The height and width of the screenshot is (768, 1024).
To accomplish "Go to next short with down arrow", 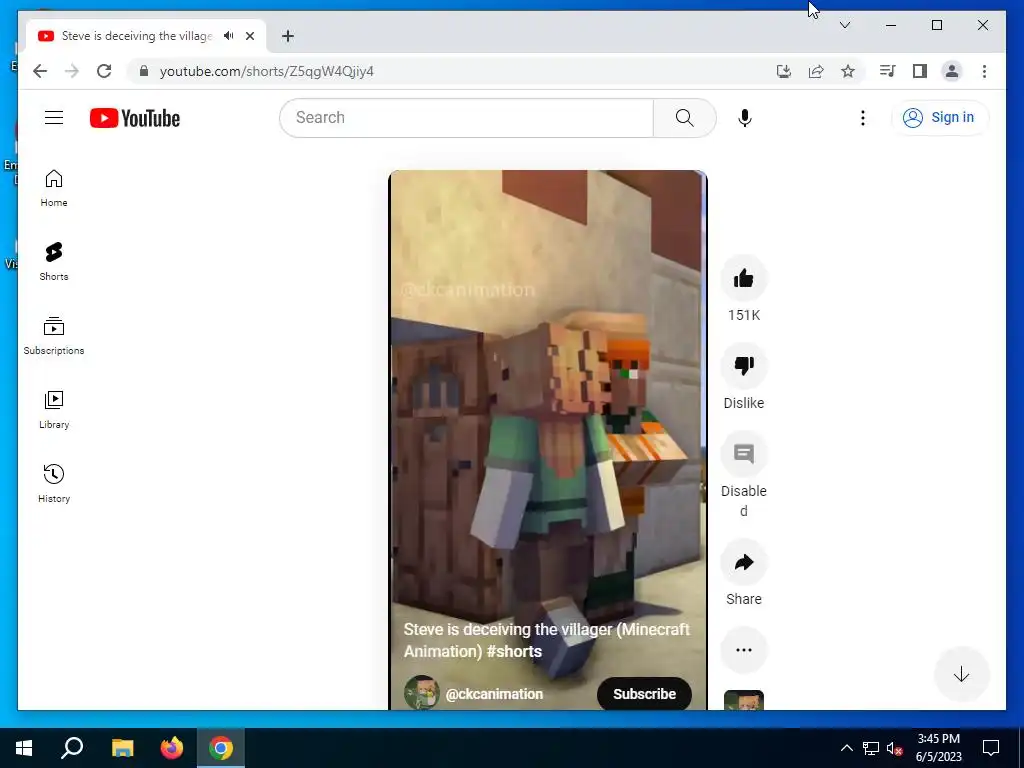I will [961, 675].
